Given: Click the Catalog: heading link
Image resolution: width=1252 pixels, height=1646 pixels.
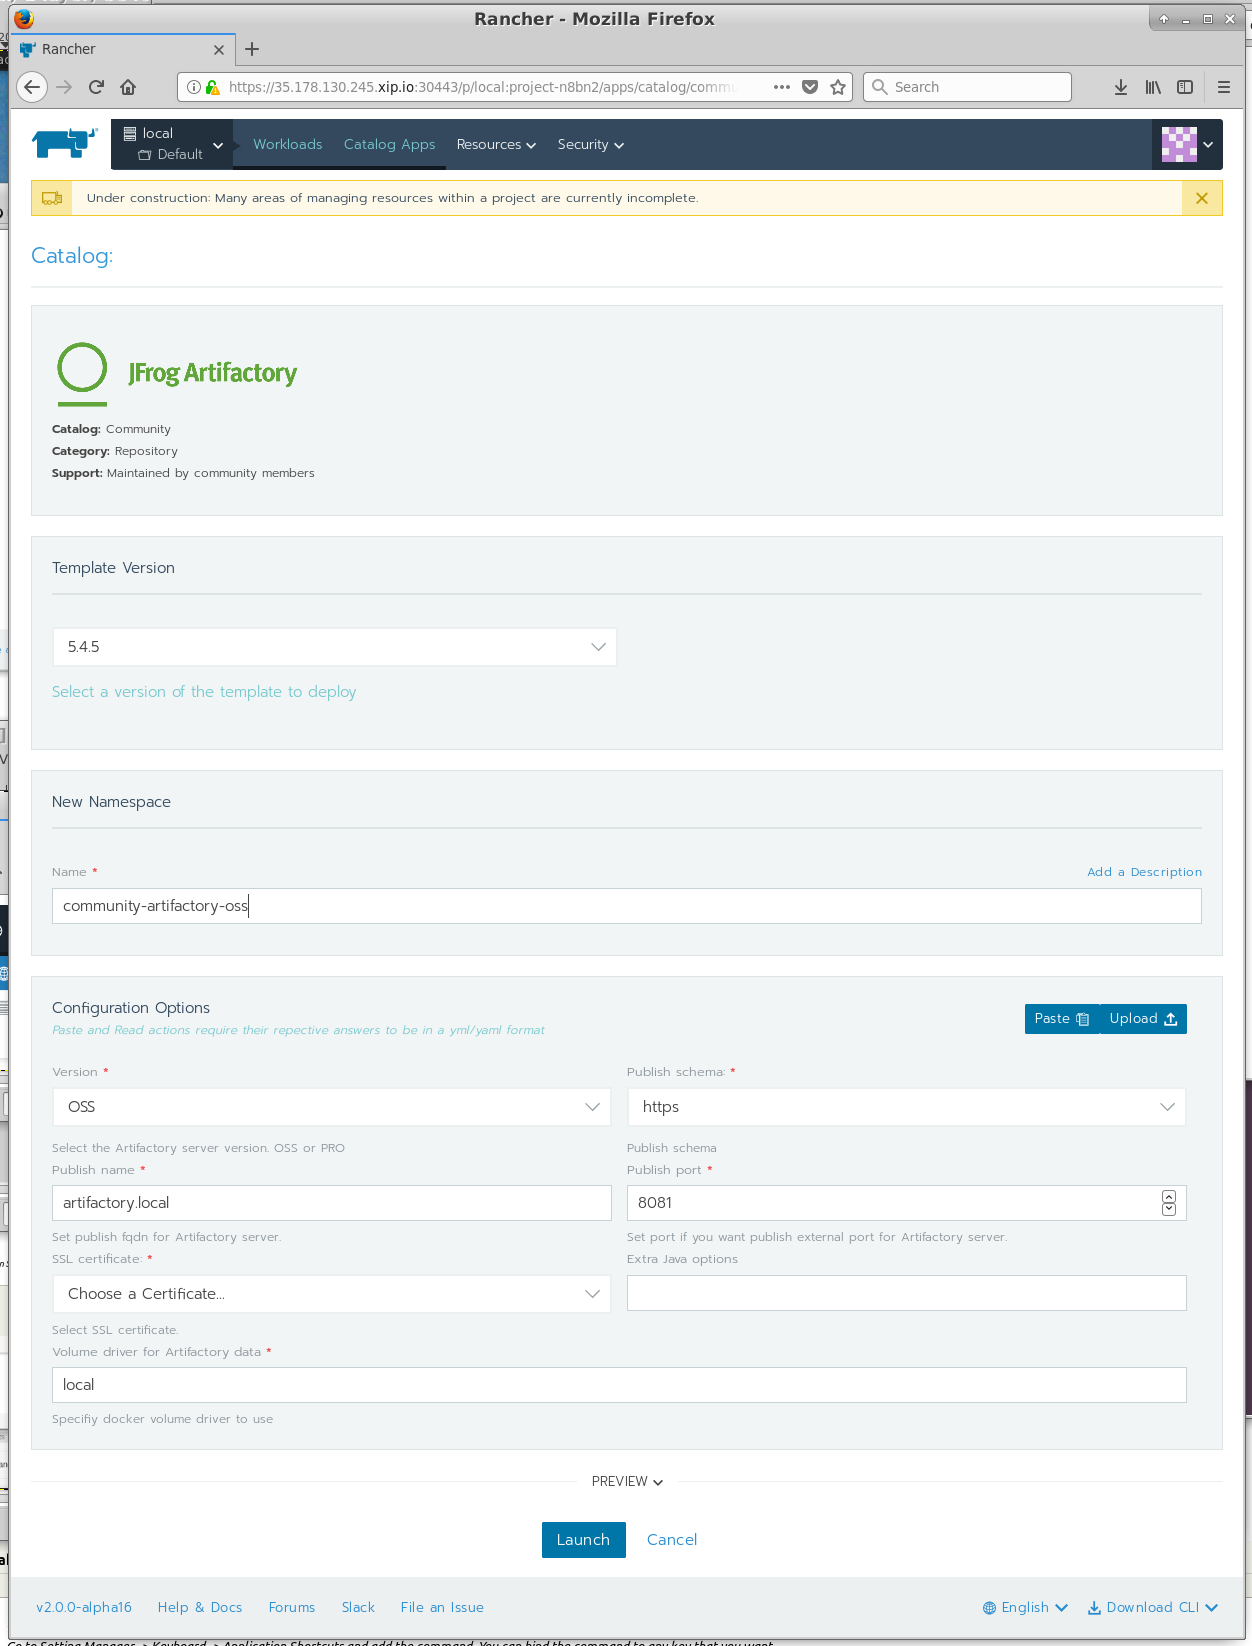Looking at the screenshot, I should click(x=72, y=256).
